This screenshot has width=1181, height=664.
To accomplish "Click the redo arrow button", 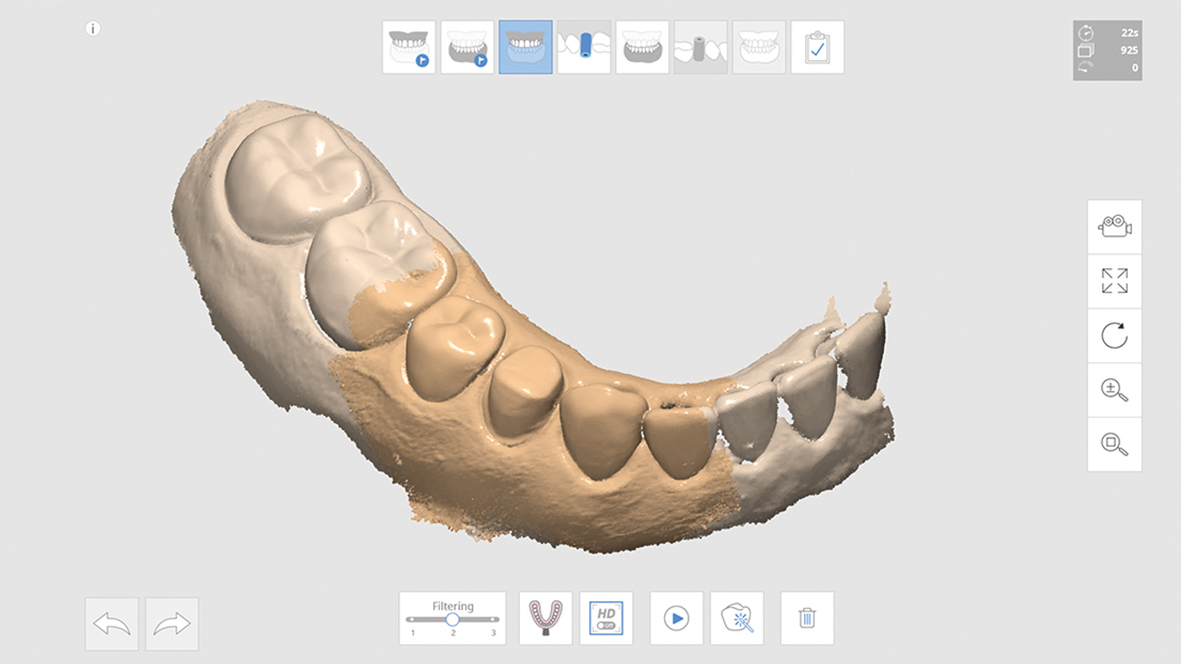I will pyautogui.click(x=172, y=624).
